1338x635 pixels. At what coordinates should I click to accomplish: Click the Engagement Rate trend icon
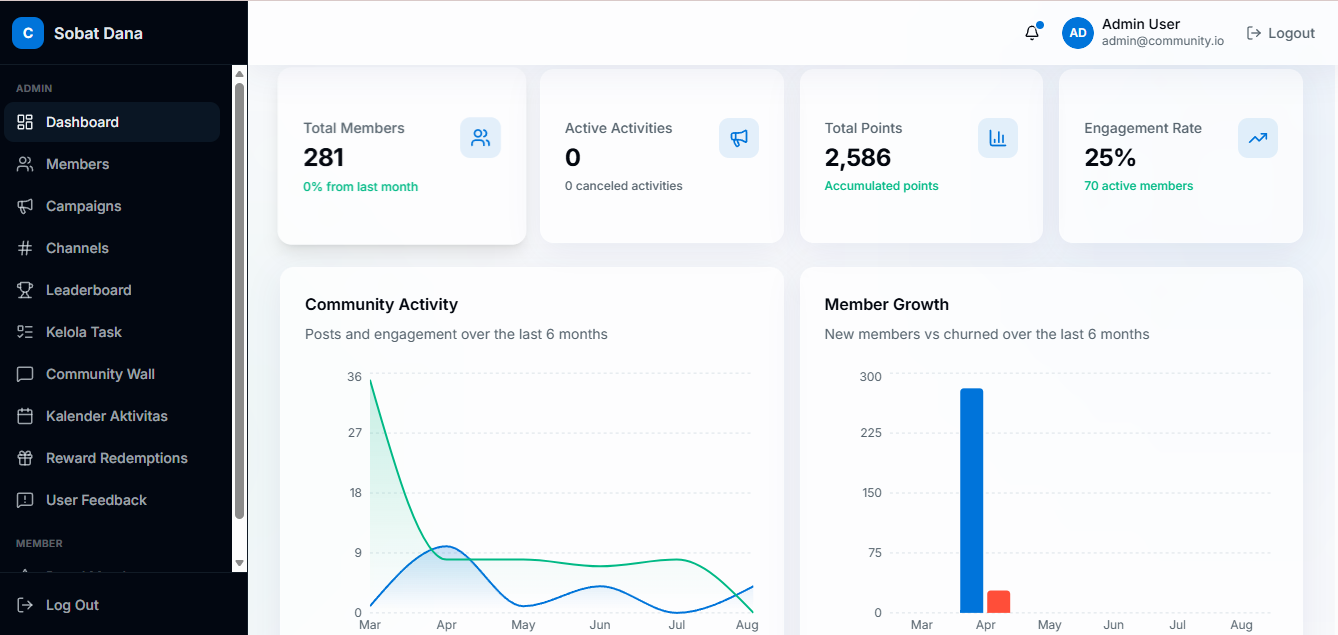[1258, 138]
